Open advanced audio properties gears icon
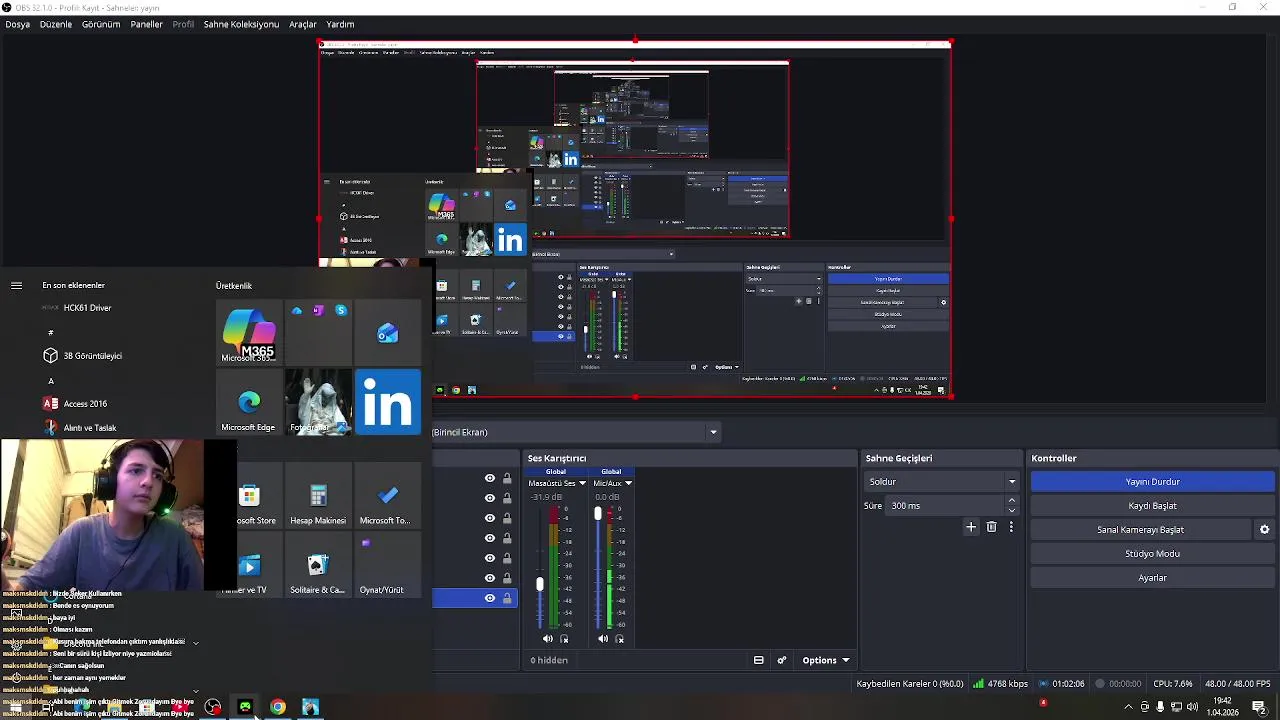This screenshot has height=720, width=1280. [x=782, y=660]
